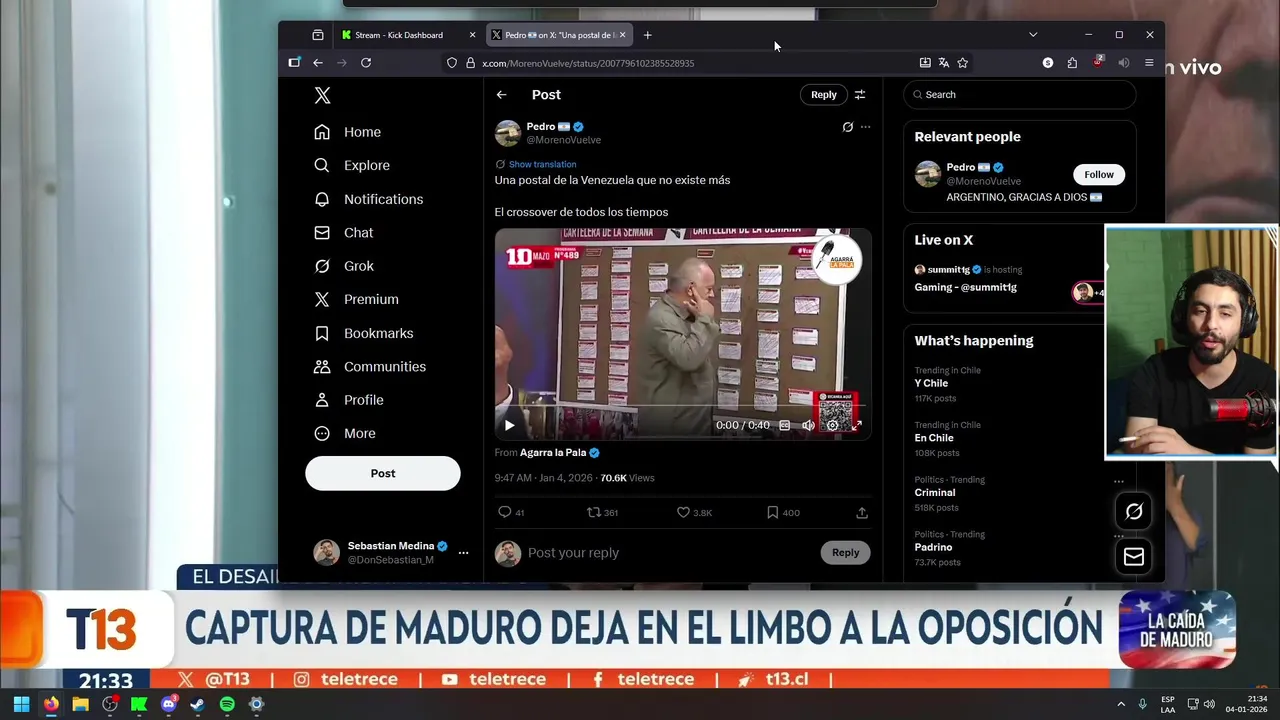Share the post via share icon

click(x=862, y=512)
